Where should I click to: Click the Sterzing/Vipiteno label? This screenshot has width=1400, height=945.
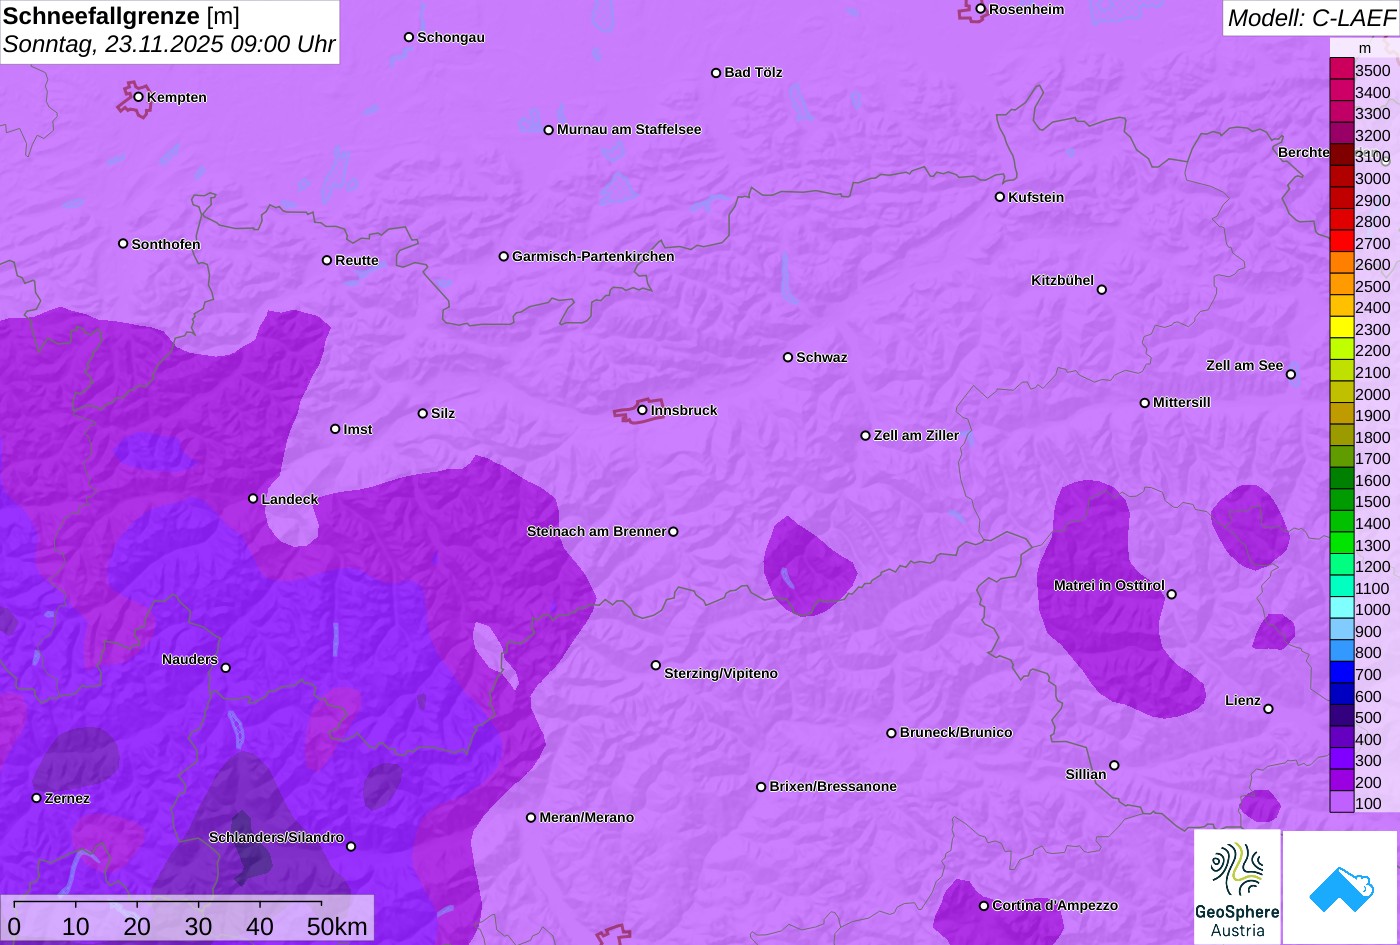(721, 673)
